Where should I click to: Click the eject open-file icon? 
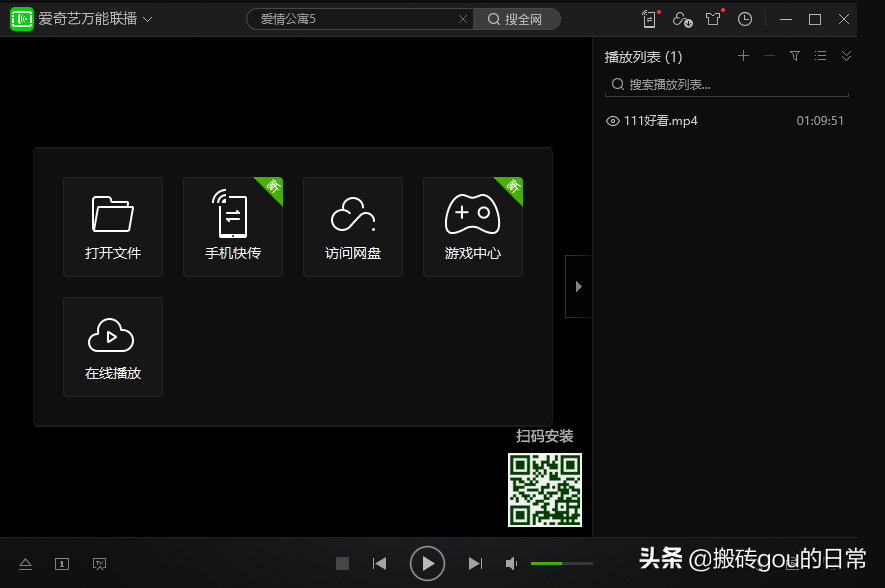pyautogui.click(x=25, y=564)
